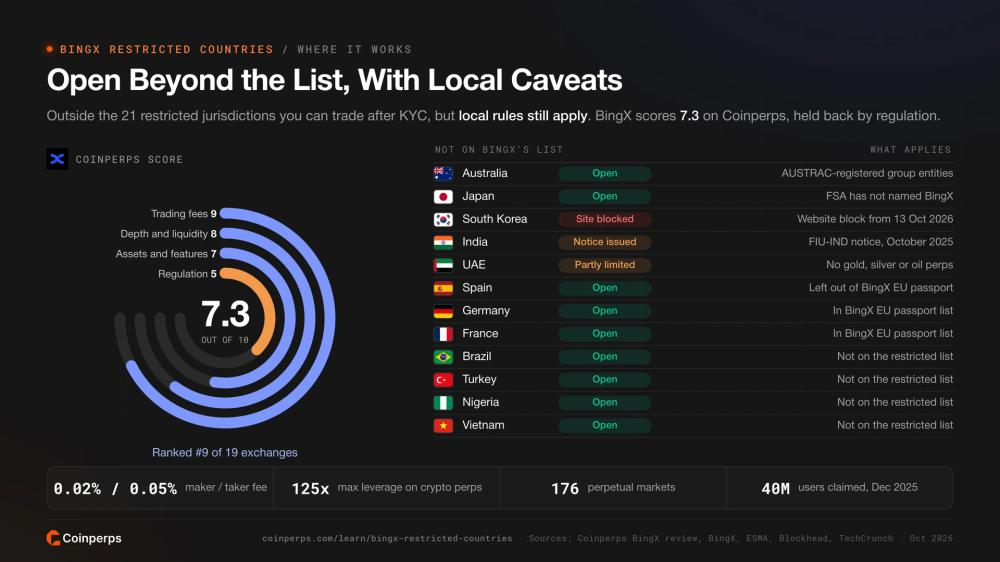This screenshot has height=562, width=1000.
Task: Click No gold, silver or oil perps text
Action: 890,265
